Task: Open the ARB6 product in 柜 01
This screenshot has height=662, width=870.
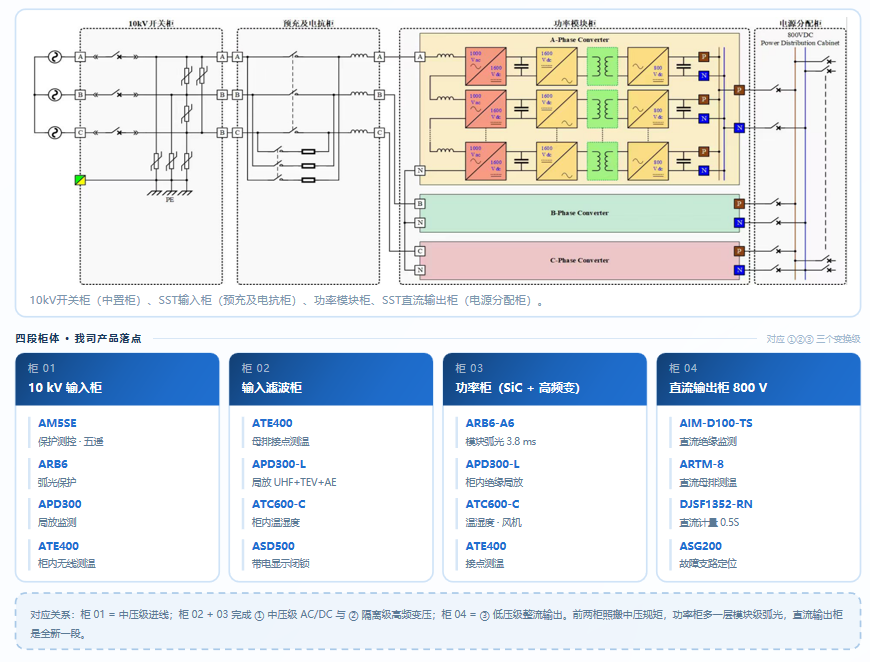Action: (x=53, y=464)
